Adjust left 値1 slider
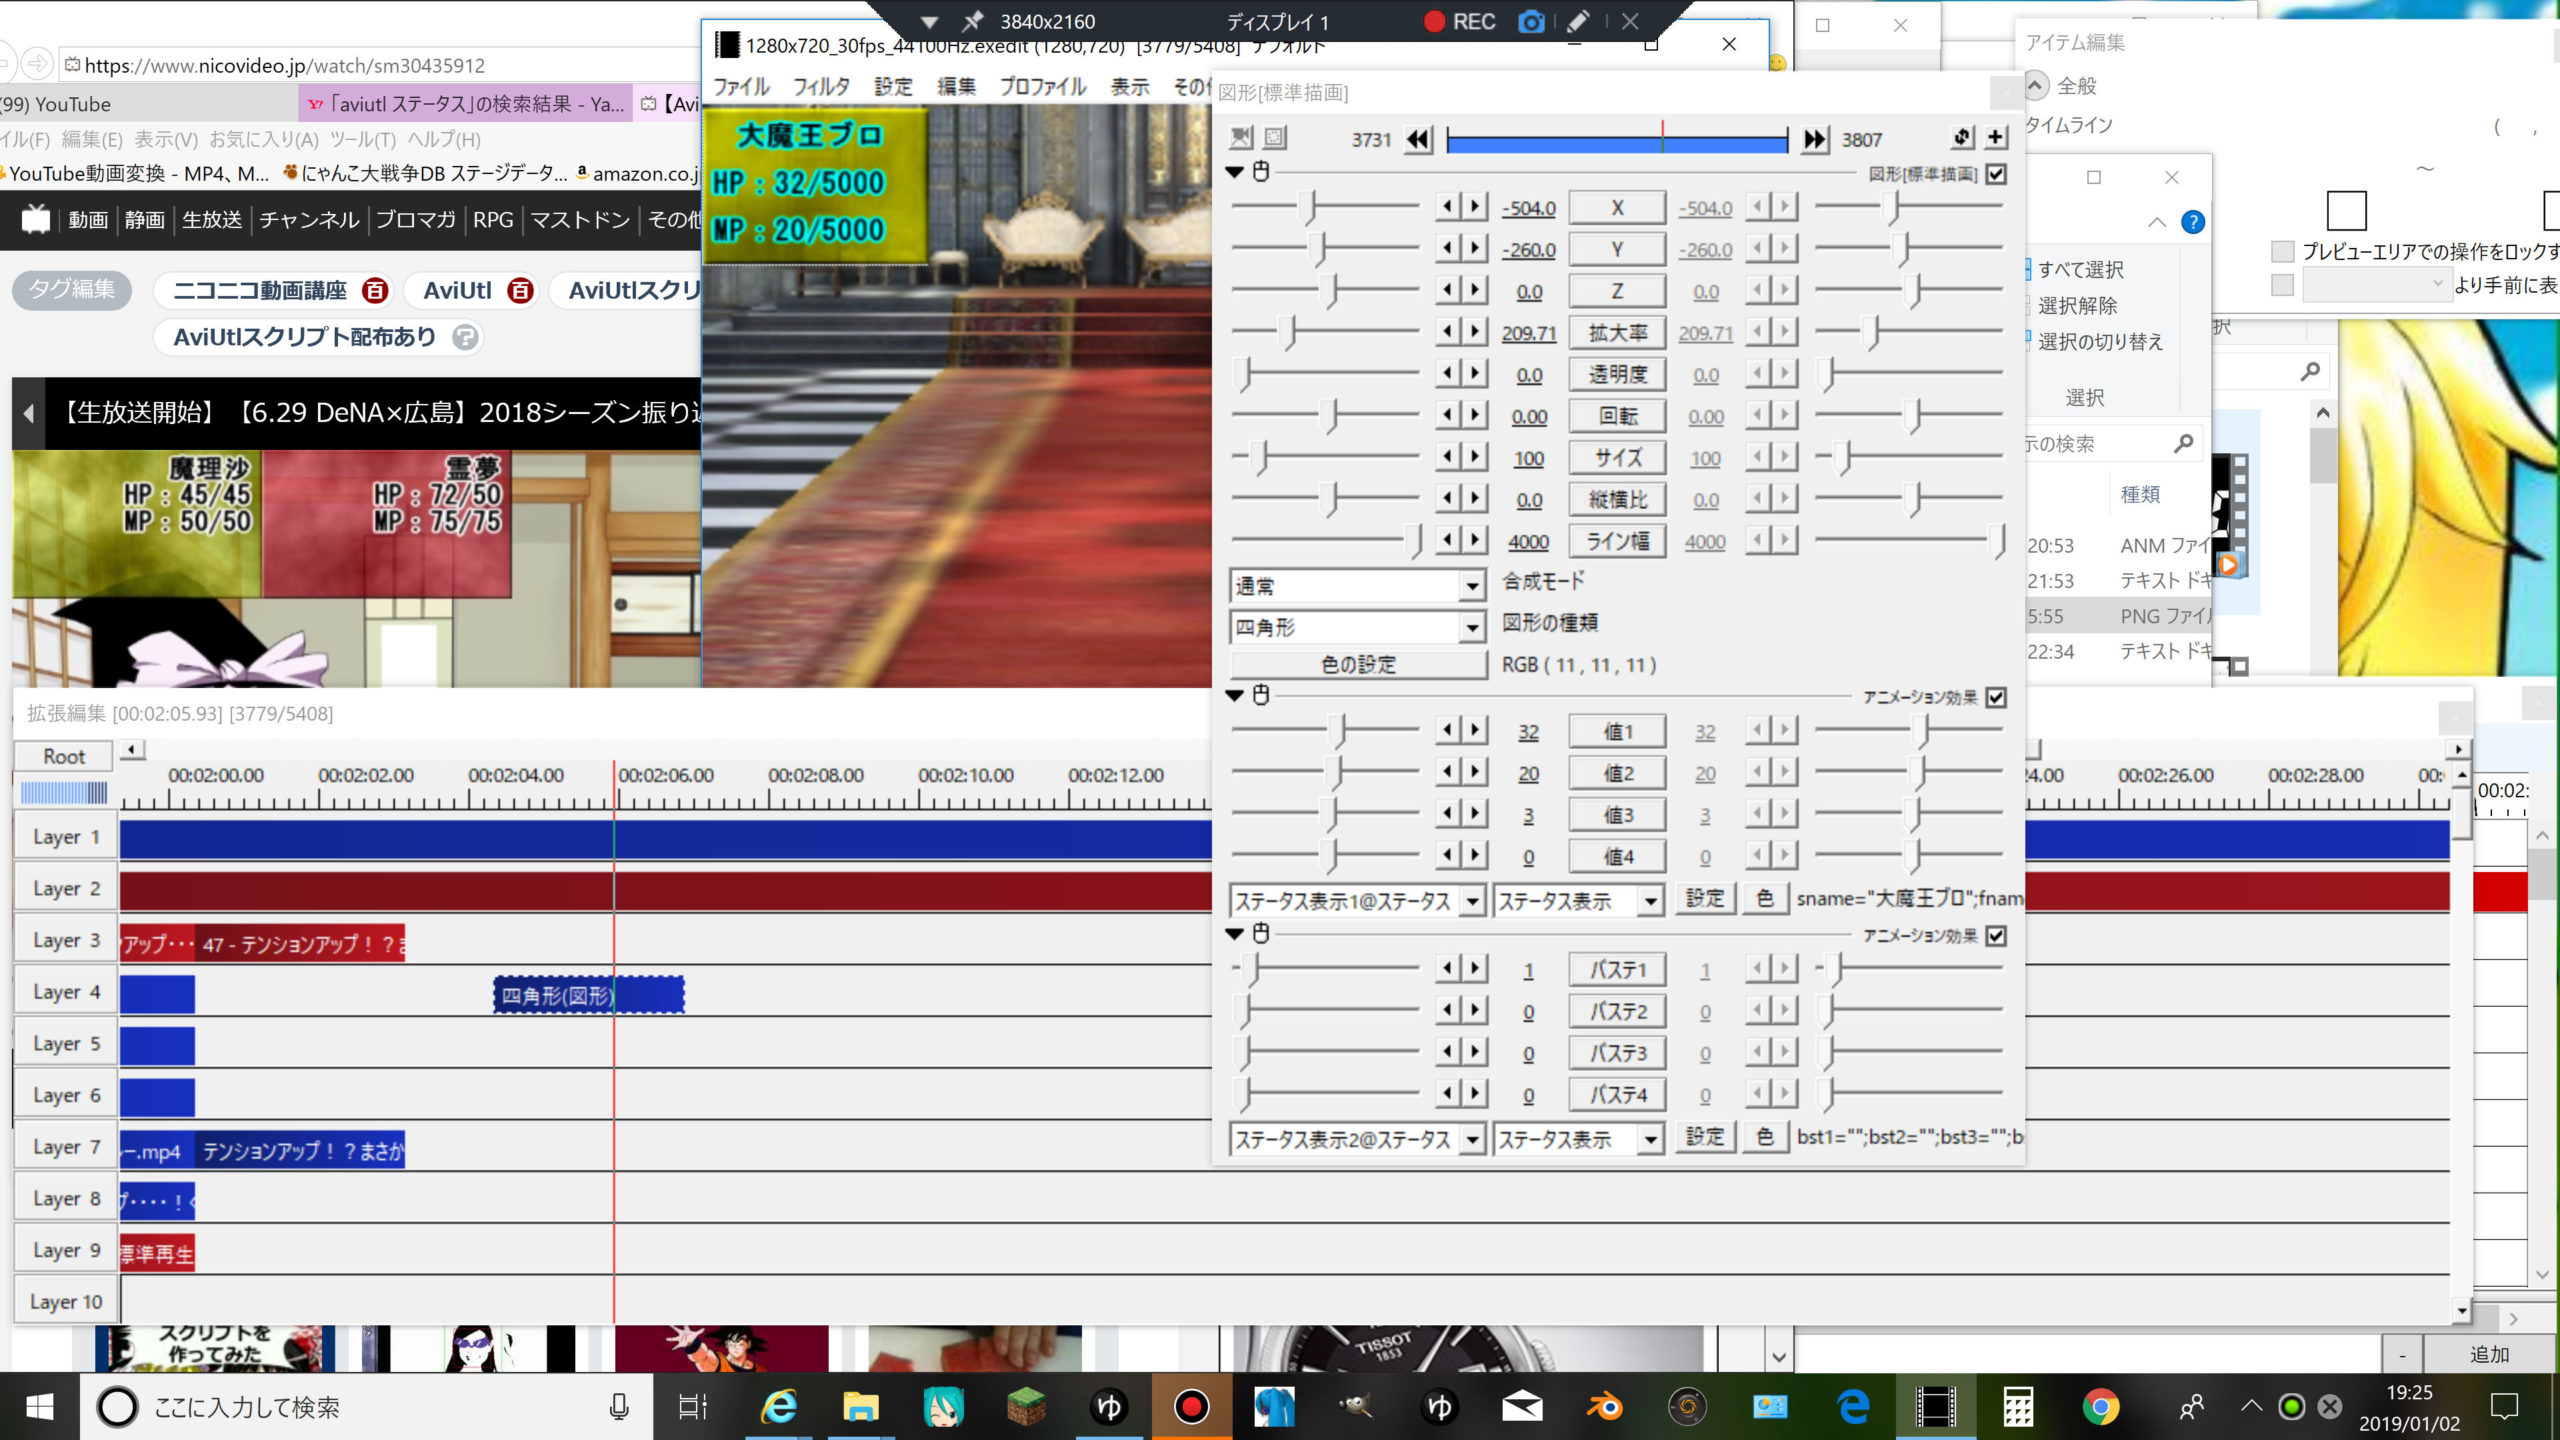This screenshot has height=1440, width=2560. (1325, 731)
